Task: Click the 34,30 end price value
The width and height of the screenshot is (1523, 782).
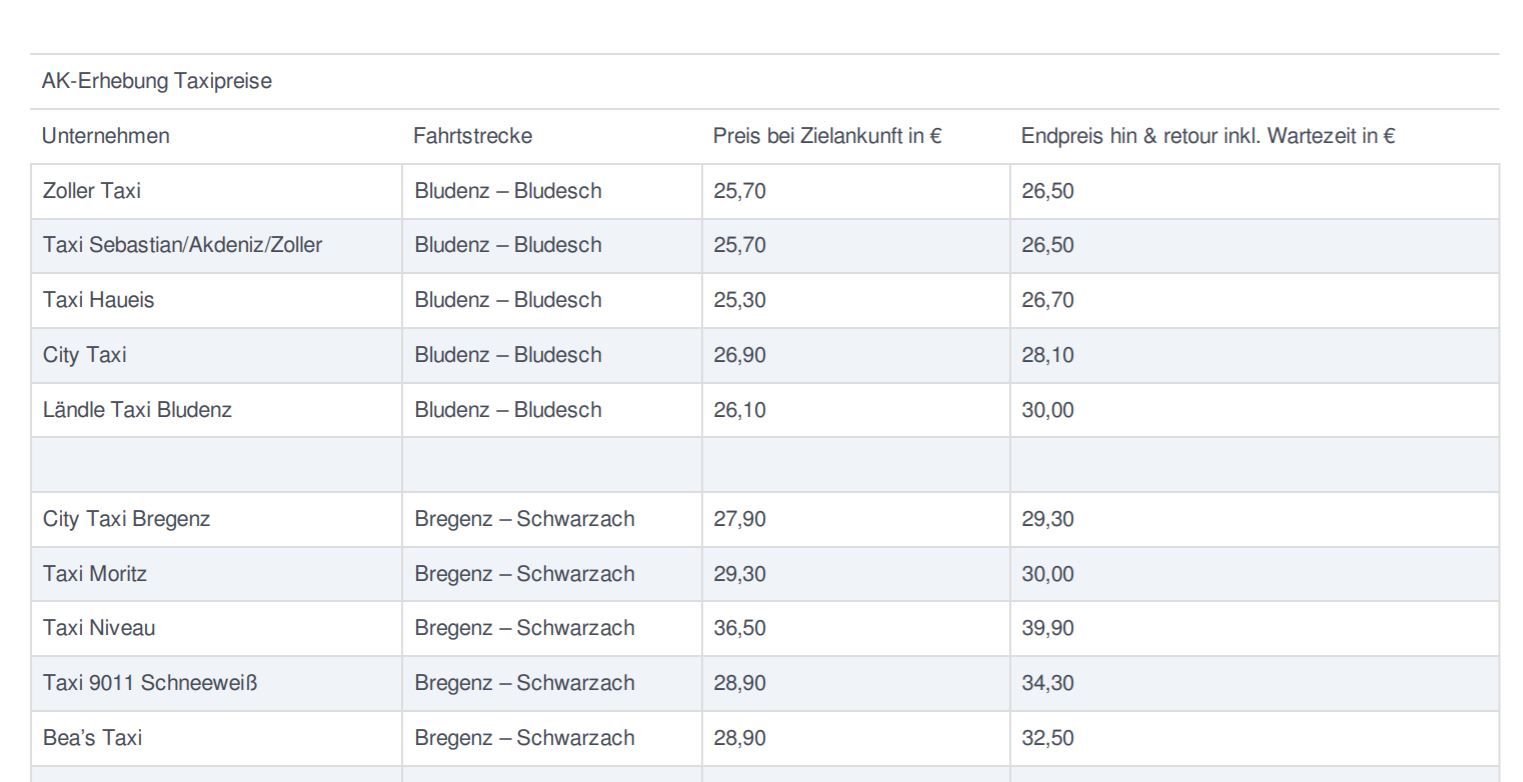Action: coord(1047,683)
